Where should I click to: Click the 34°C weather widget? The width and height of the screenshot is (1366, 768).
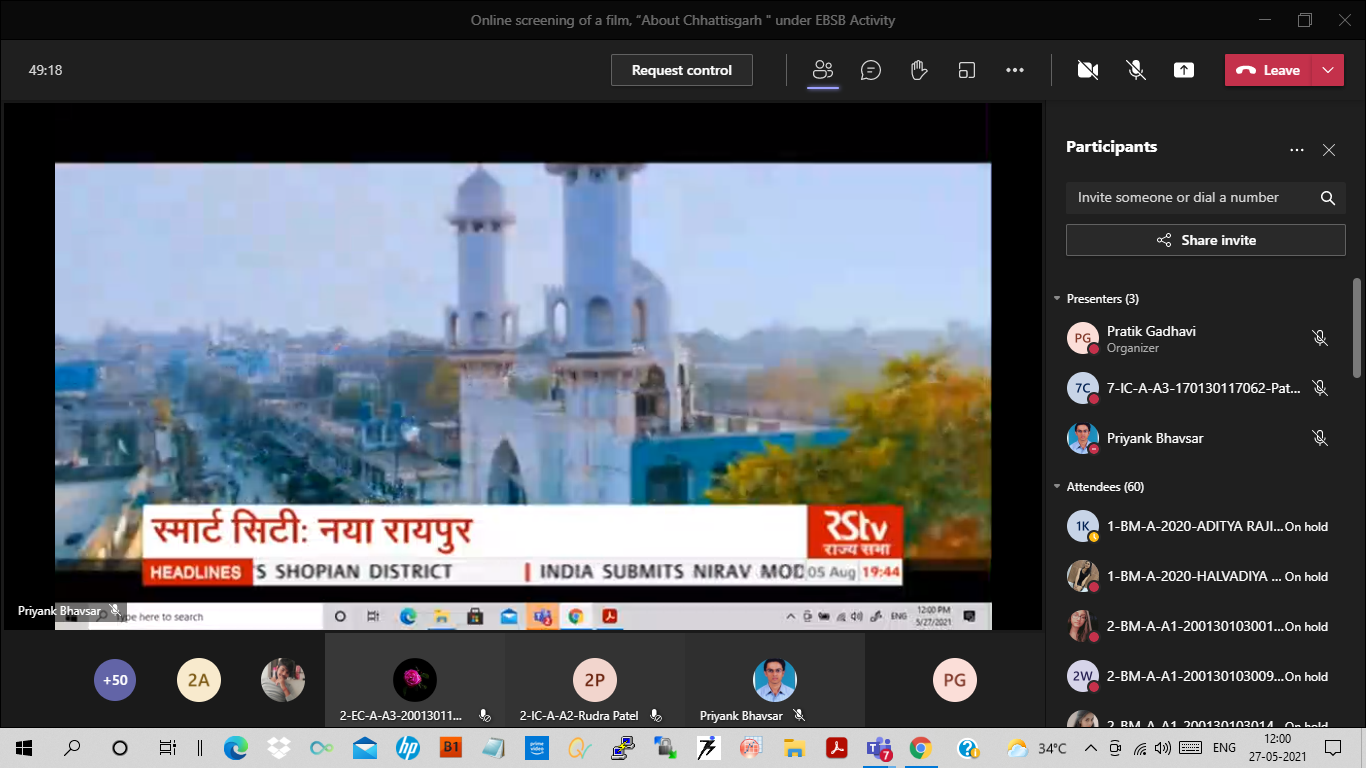pos(1037,748)
